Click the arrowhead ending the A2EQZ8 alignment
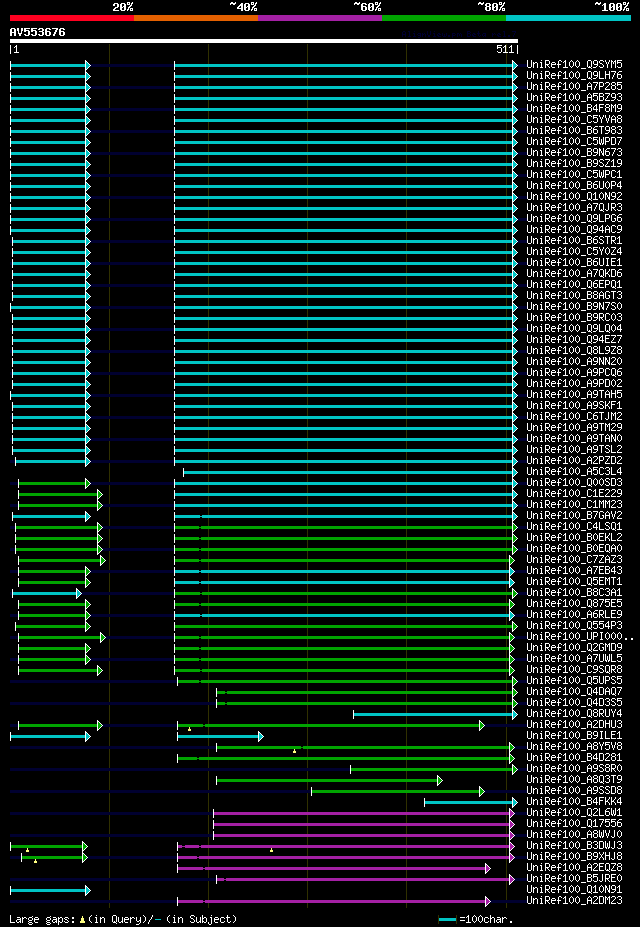The image size is (640, 927). click(x=488, y=868)
